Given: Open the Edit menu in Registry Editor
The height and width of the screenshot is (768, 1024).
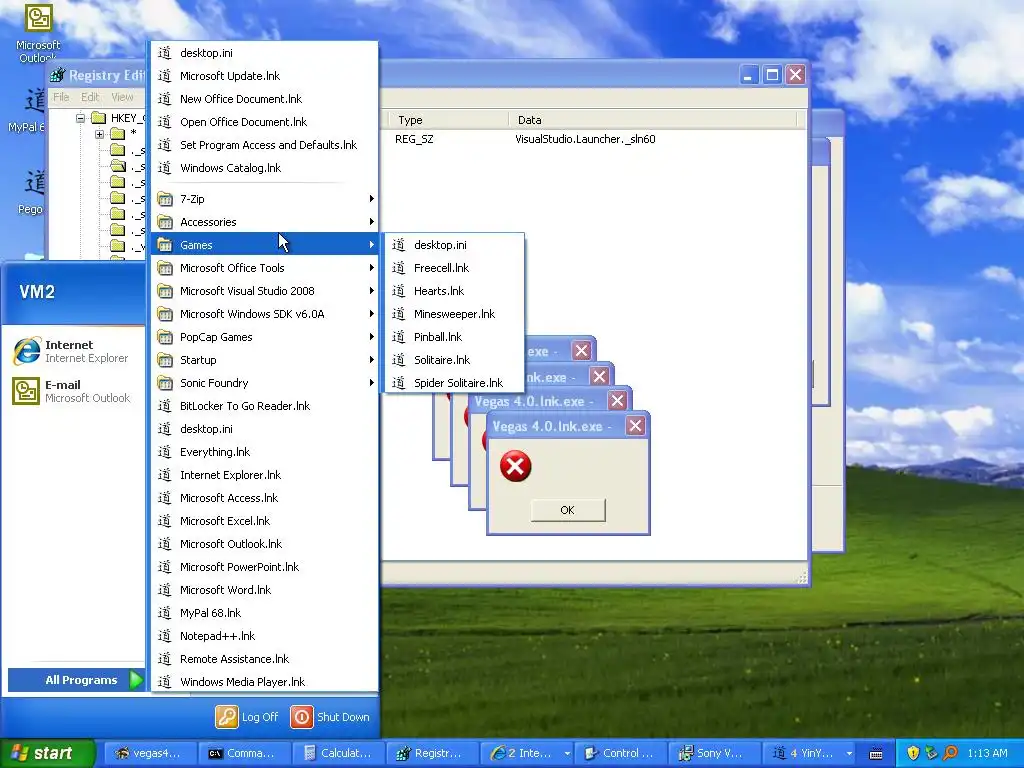Looking at the screenshot, I should click(90, 97).
